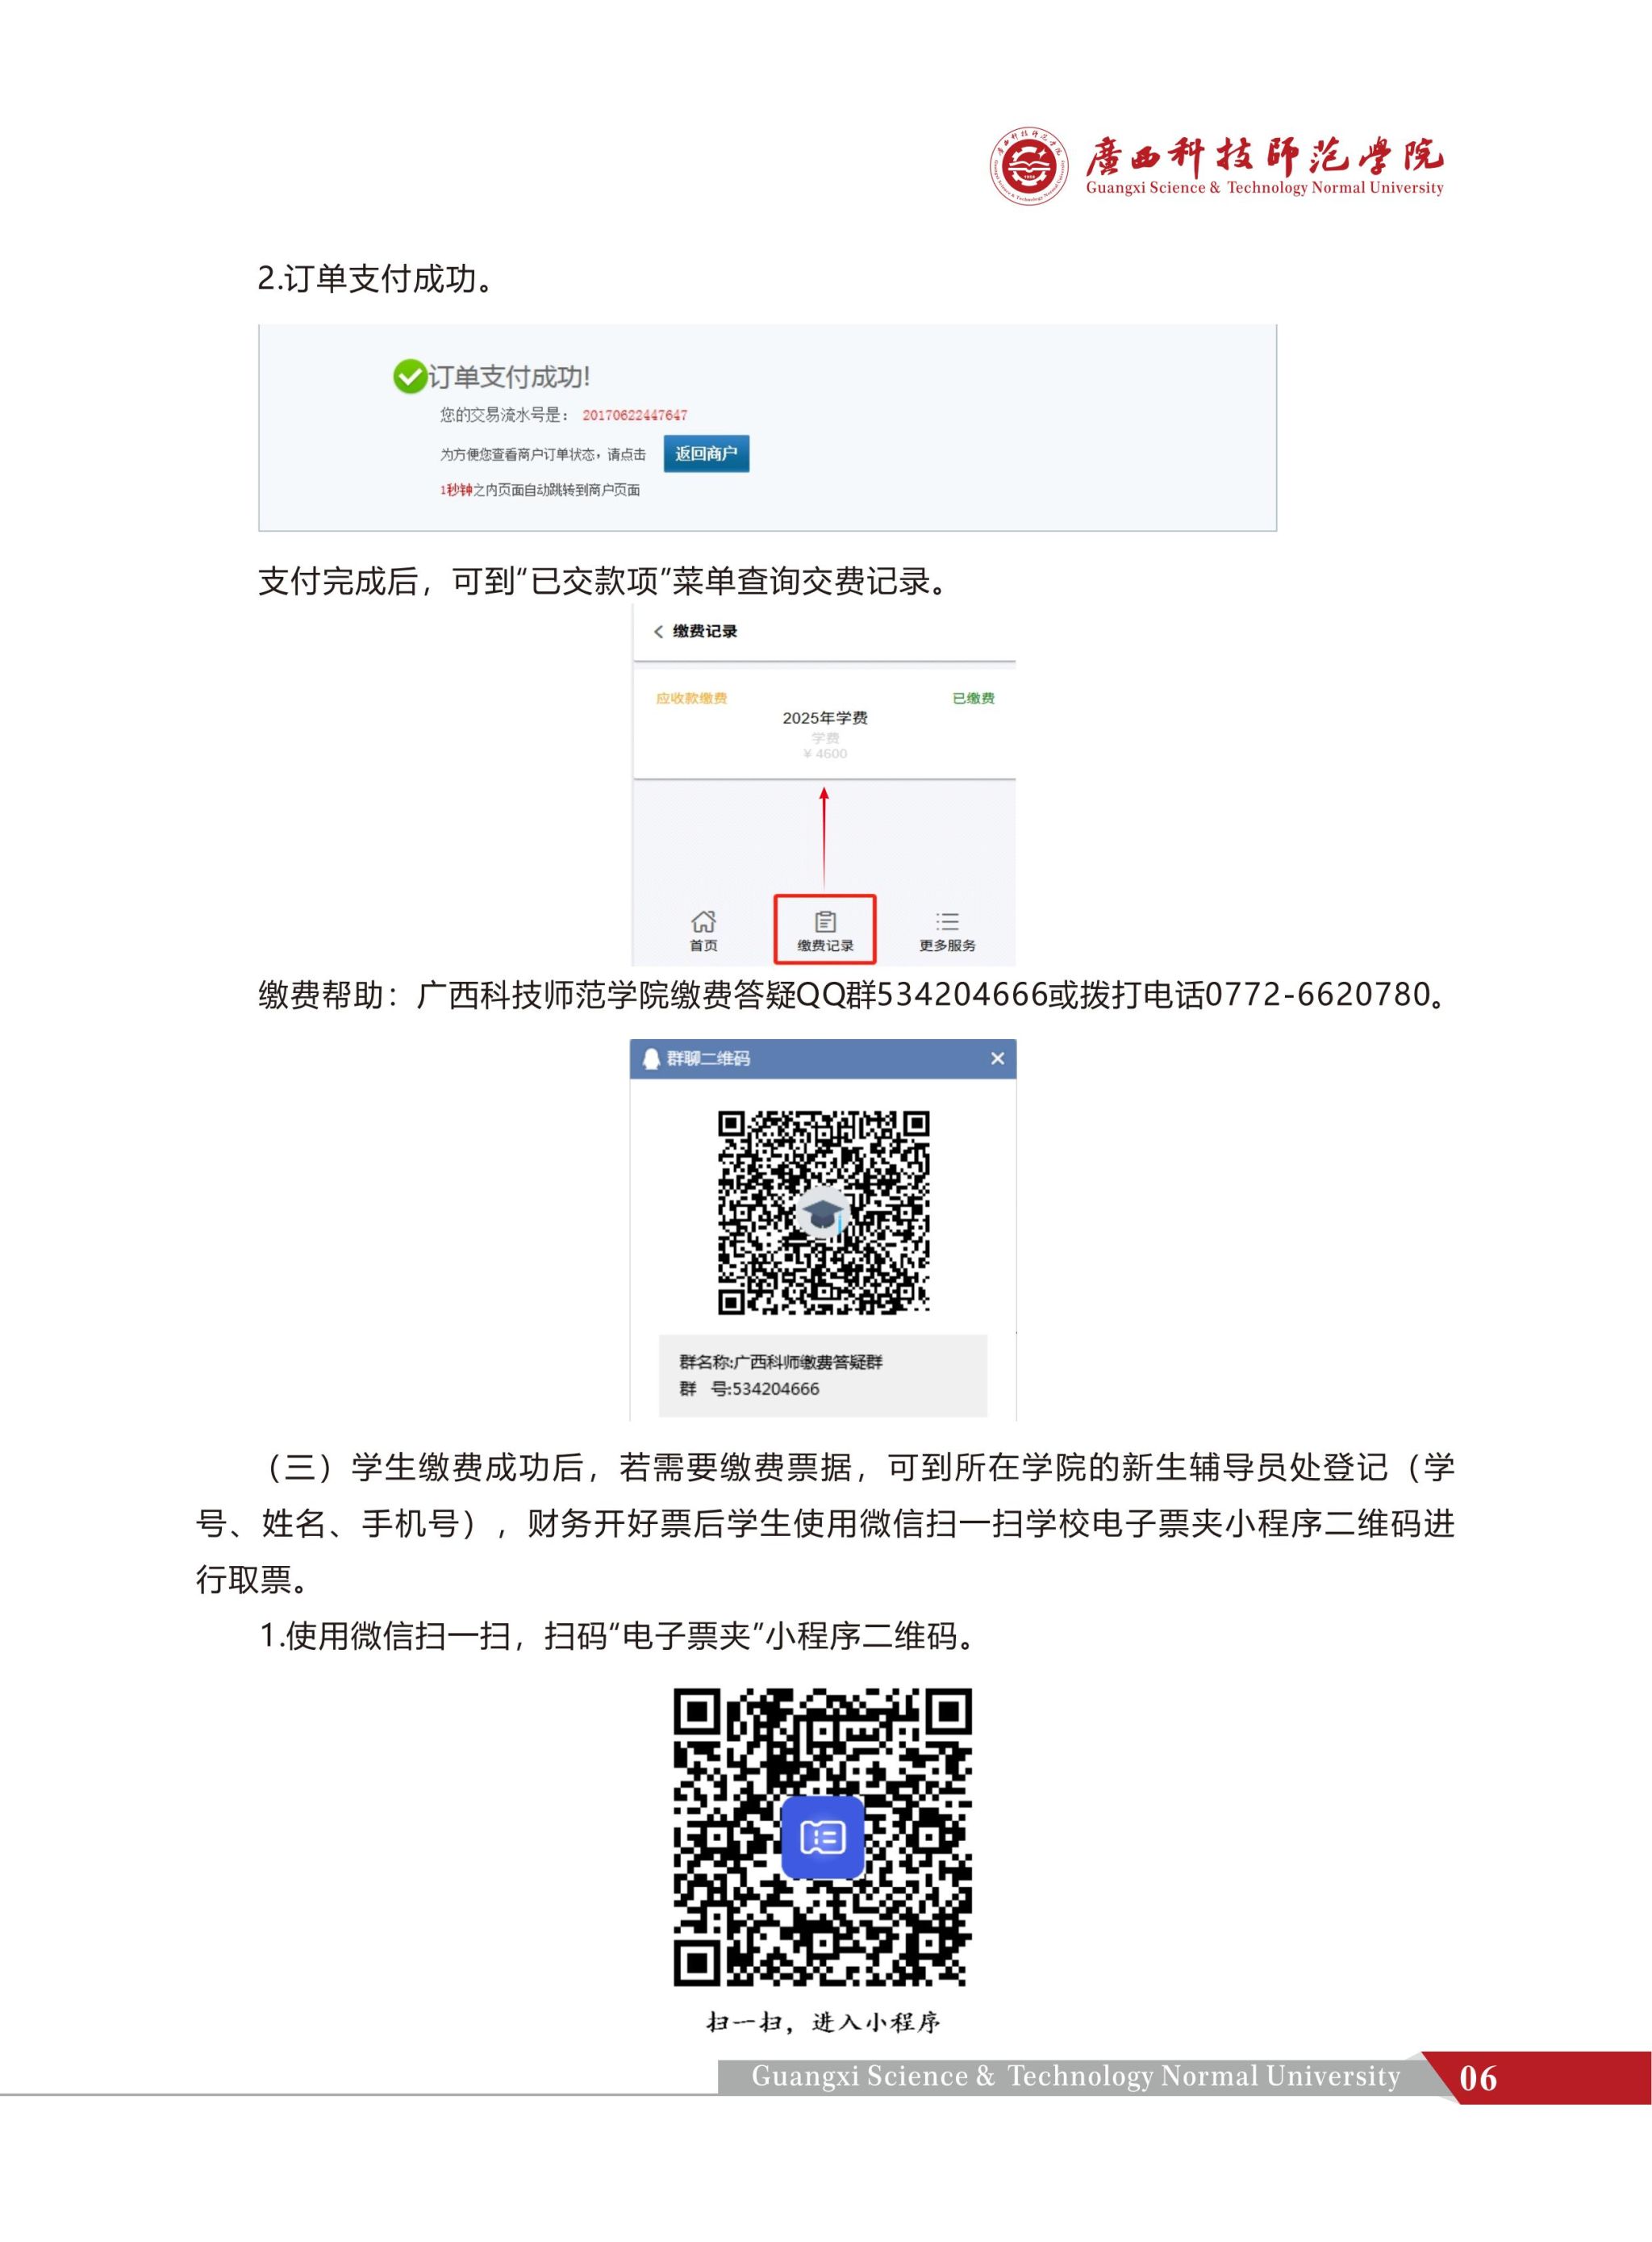Click the blue ticket folder icon
Image resolution: width=1652 pixels, height=2242 pixels.
822,1837
